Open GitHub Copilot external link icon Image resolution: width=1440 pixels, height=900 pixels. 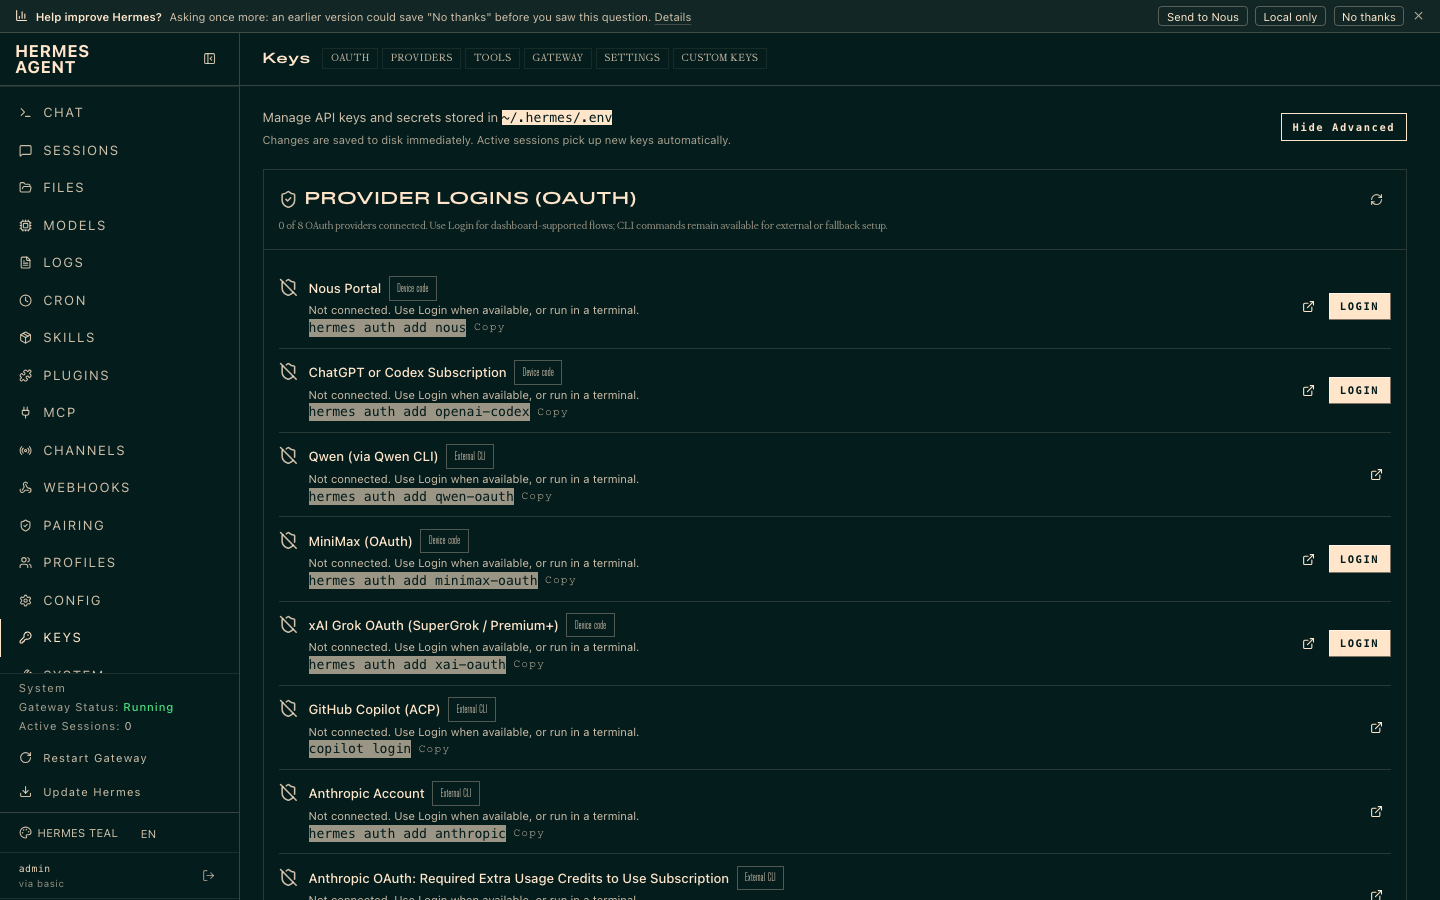[x=1376, y=728]
